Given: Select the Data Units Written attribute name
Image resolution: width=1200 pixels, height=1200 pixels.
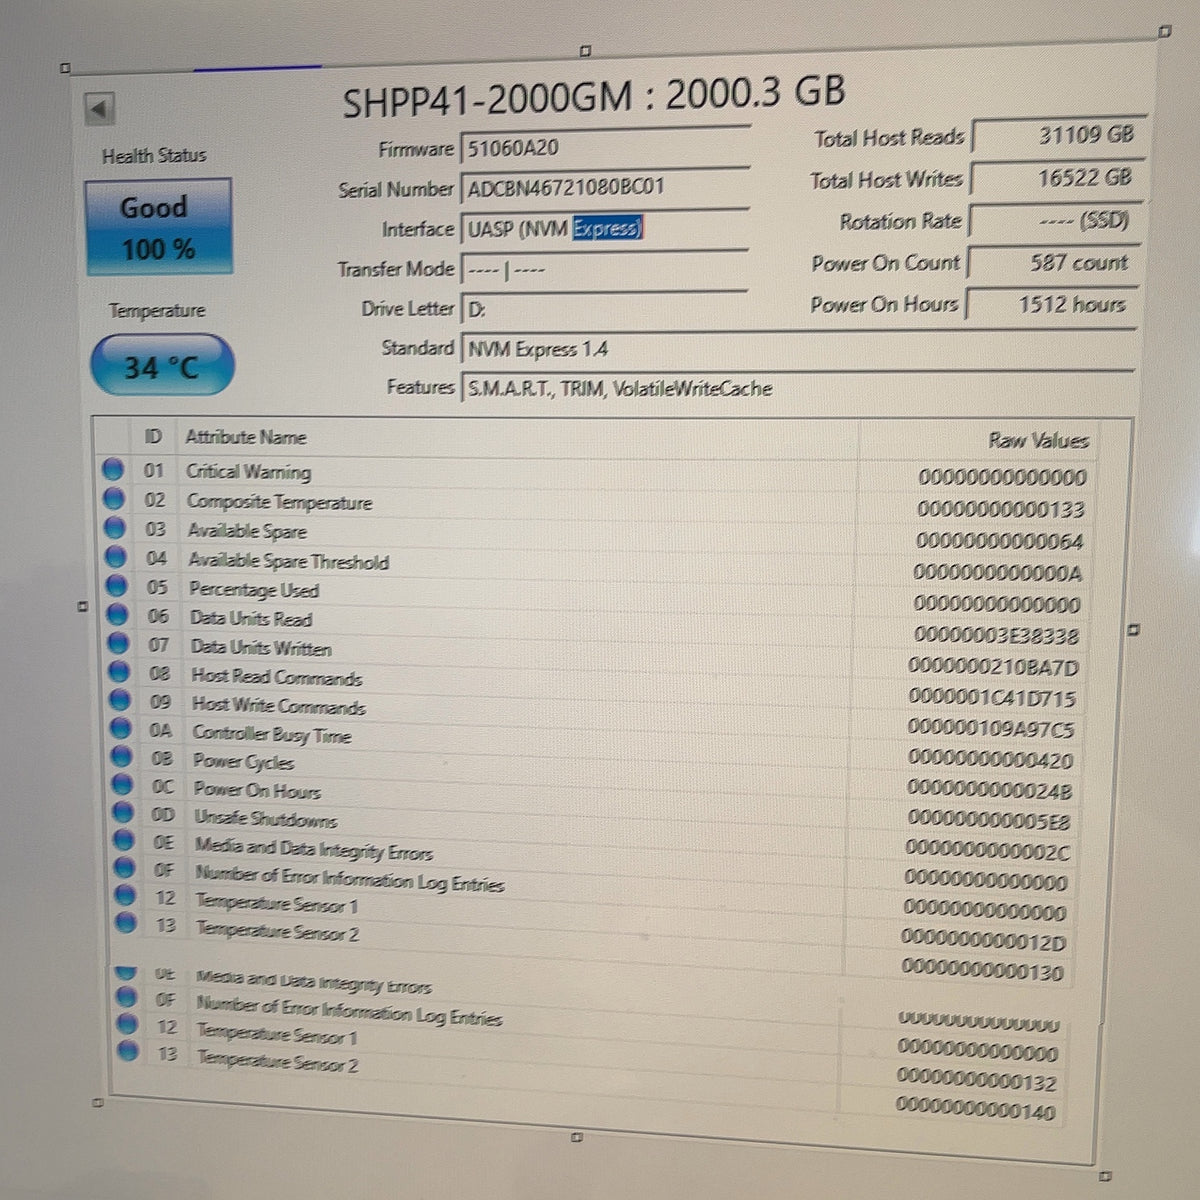Looking at the screenshot, I should point(261,648).
